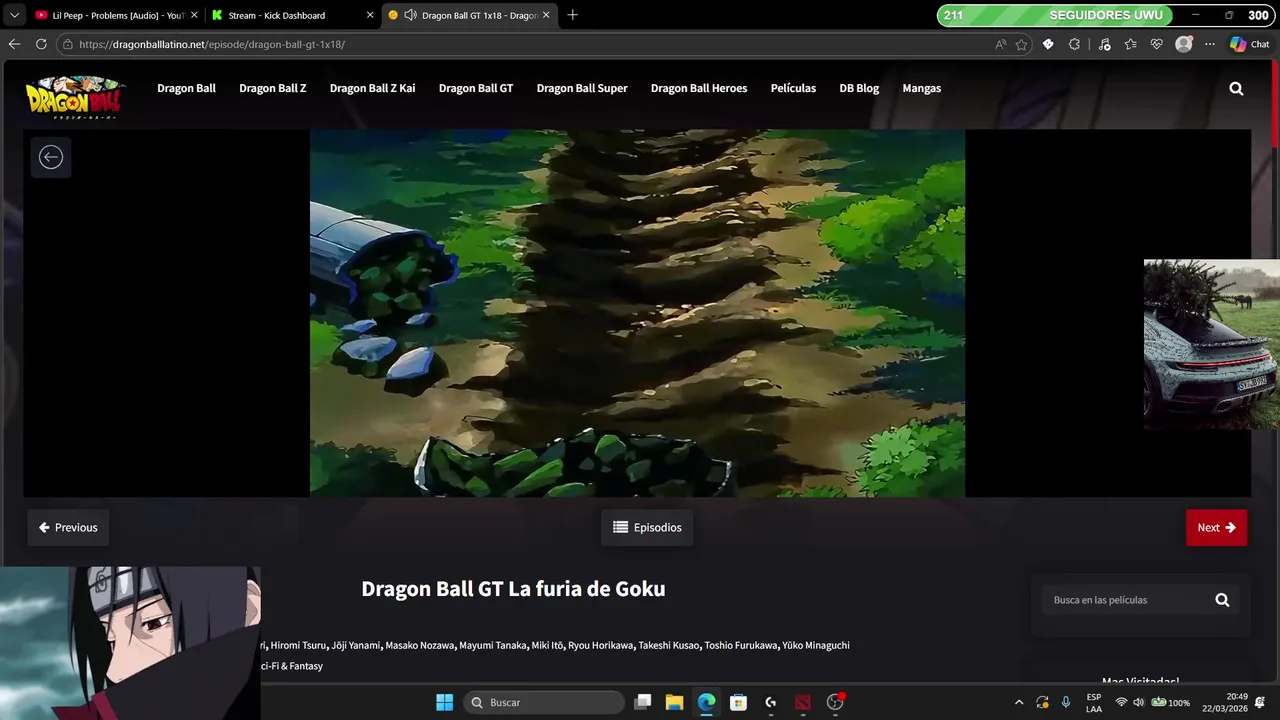The width and height of the screenshot is (1280, 720).
Task: Click the address bar URL
Action: pyautogui.click(x=212, y=44)
